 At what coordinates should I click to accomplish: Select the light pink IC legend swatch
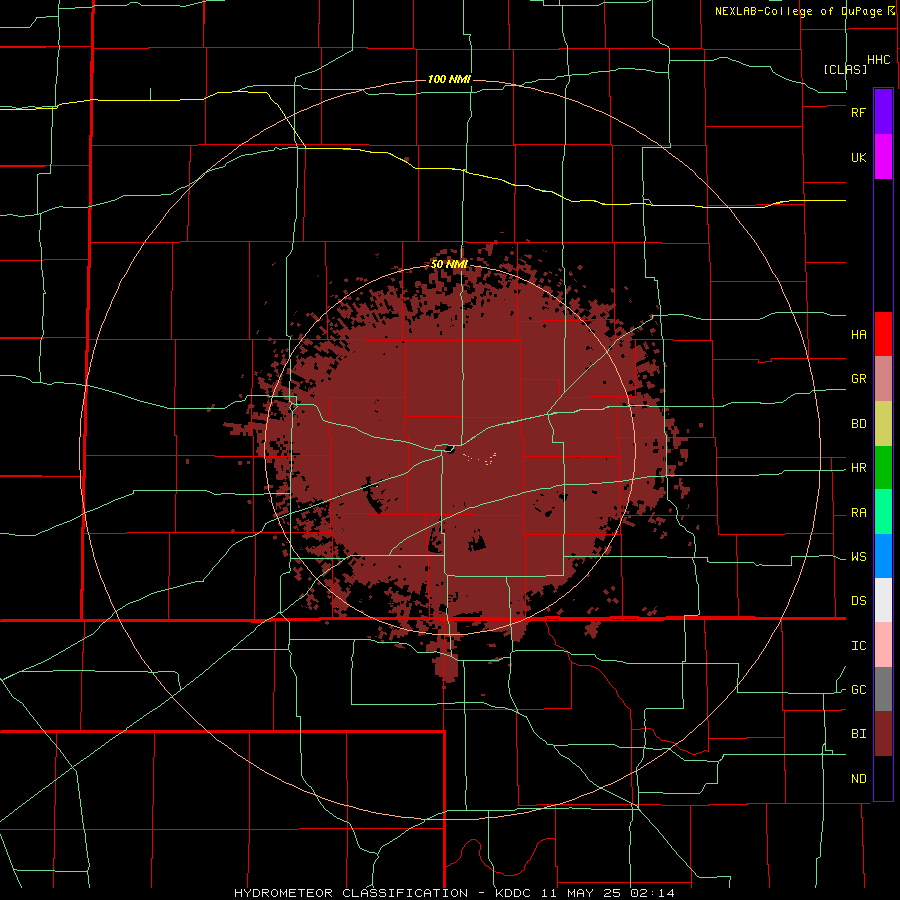click(x=883, y=645)
